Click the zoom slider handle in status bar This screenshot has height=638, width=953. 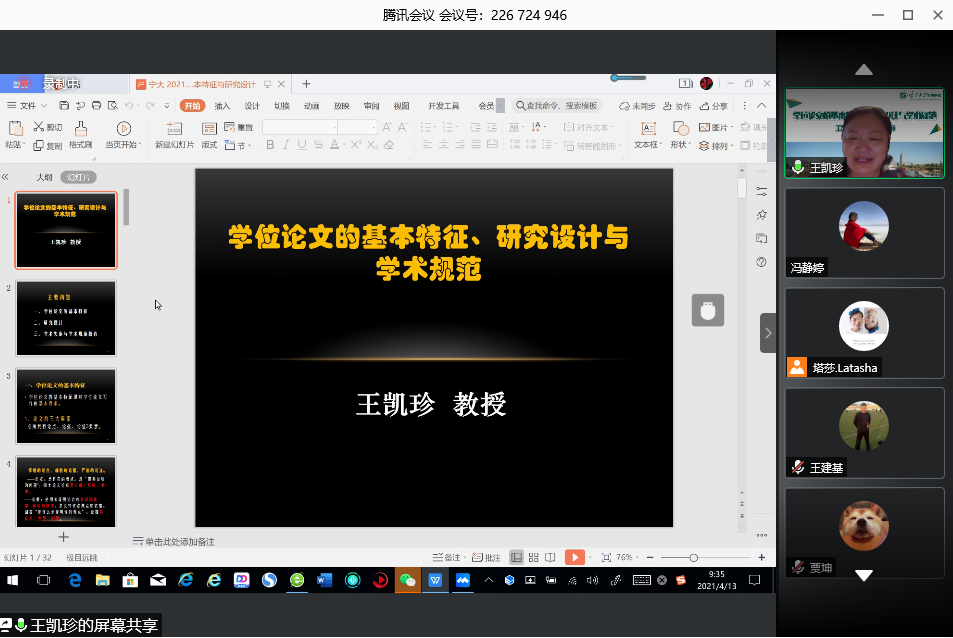tap(693, 557)
